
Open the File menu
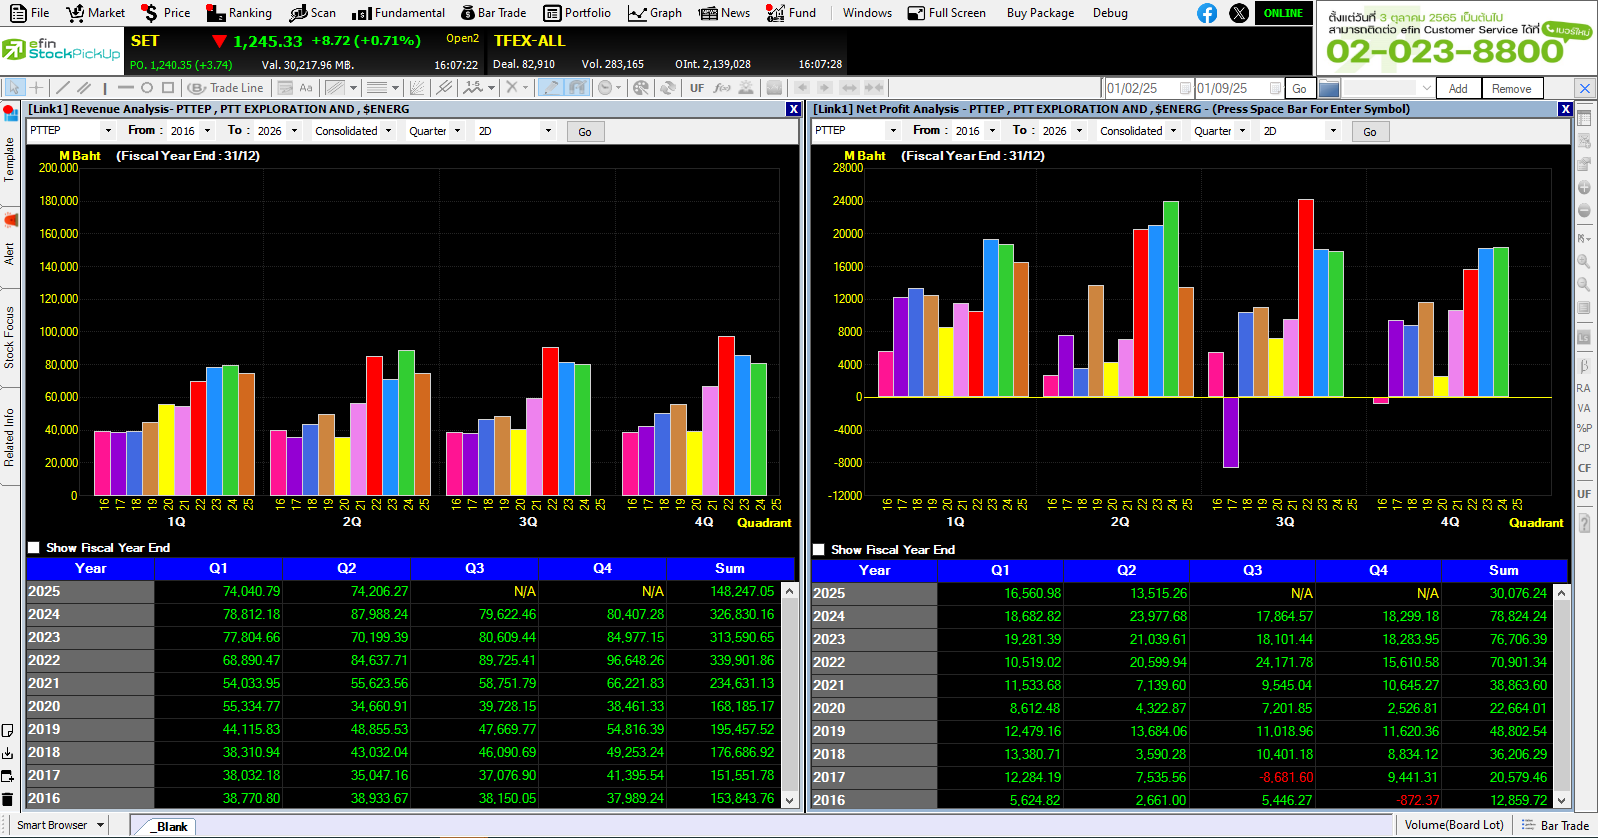click(x=30, y=13)
